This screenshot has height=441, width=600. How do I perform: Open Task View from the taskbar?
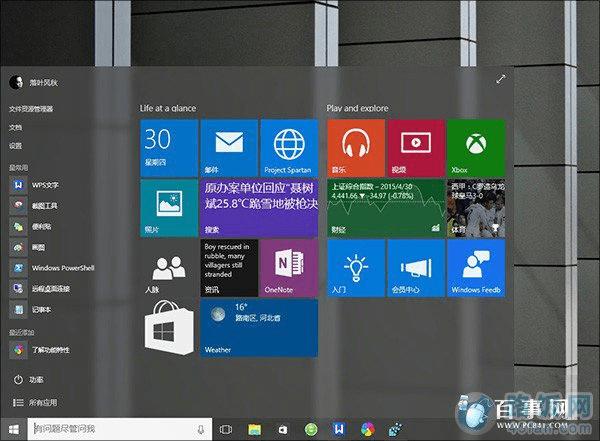[225, 430]
